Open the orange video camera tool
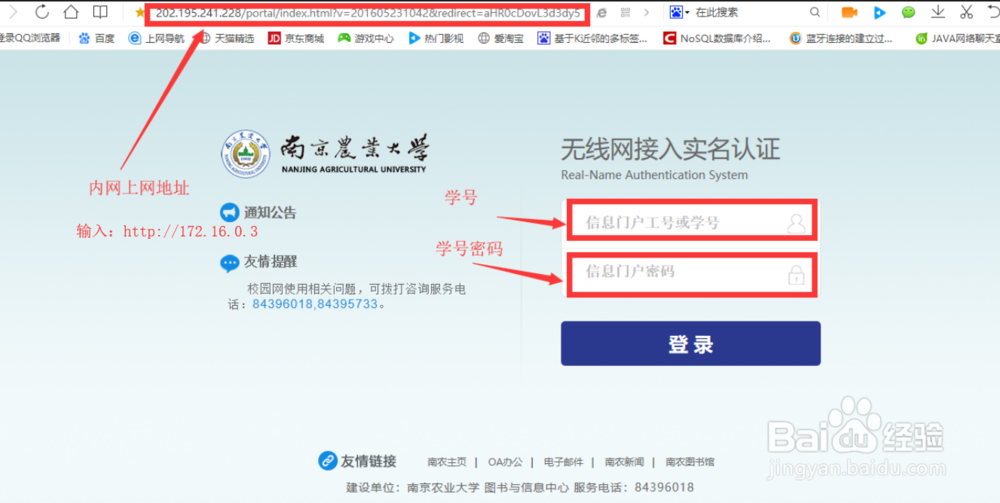 click(849, 12)
